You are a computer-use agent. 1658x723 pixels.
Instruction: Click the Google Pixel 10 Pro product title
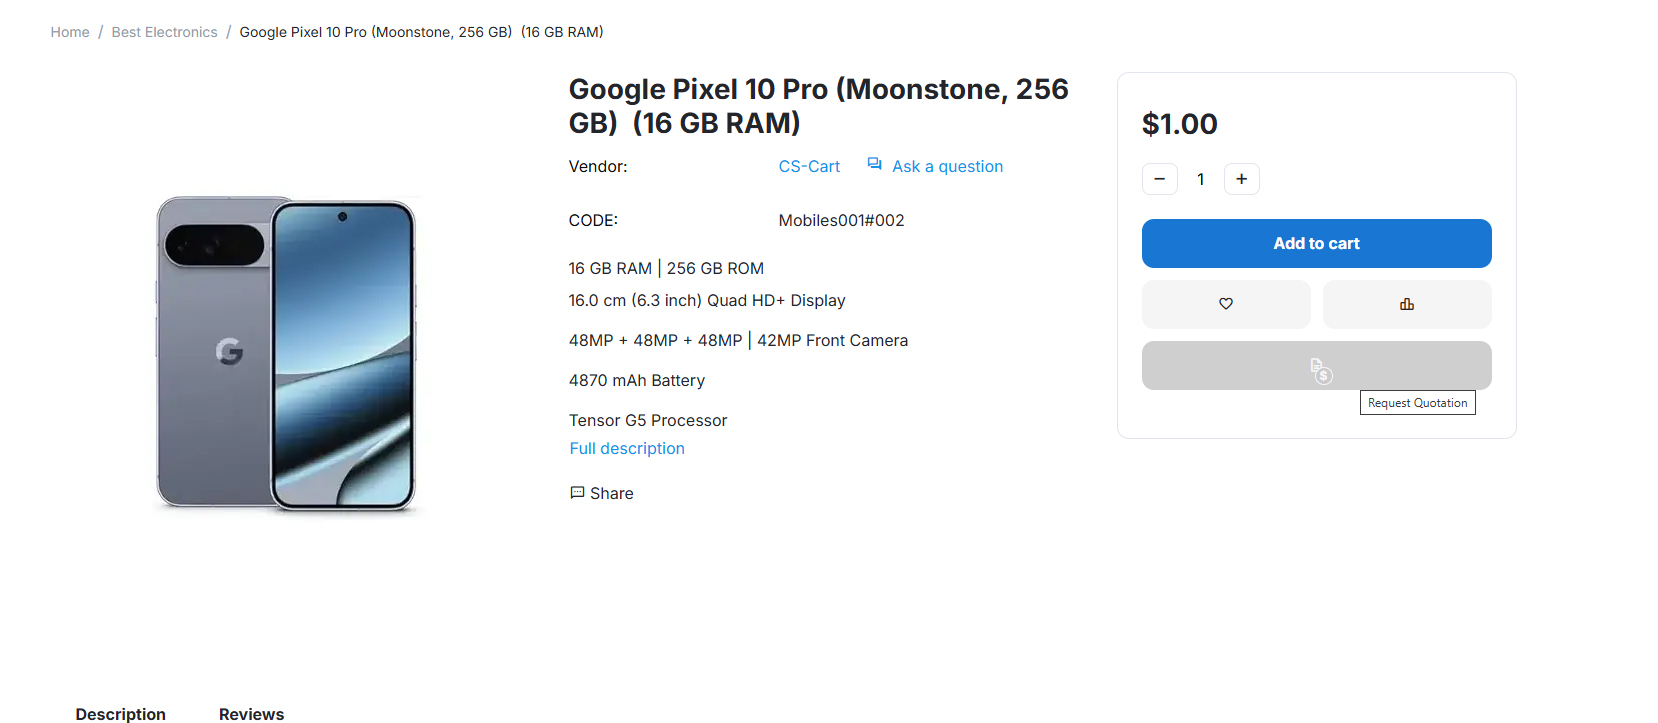818,106
